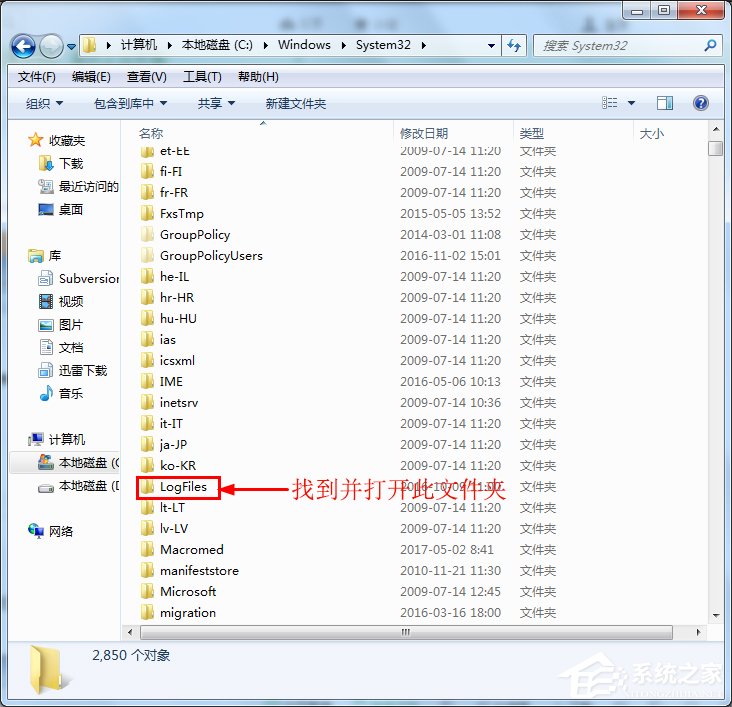732x707 pixels.
Task: Open 桌面 in the navigation pane
Action: (70, 209)
